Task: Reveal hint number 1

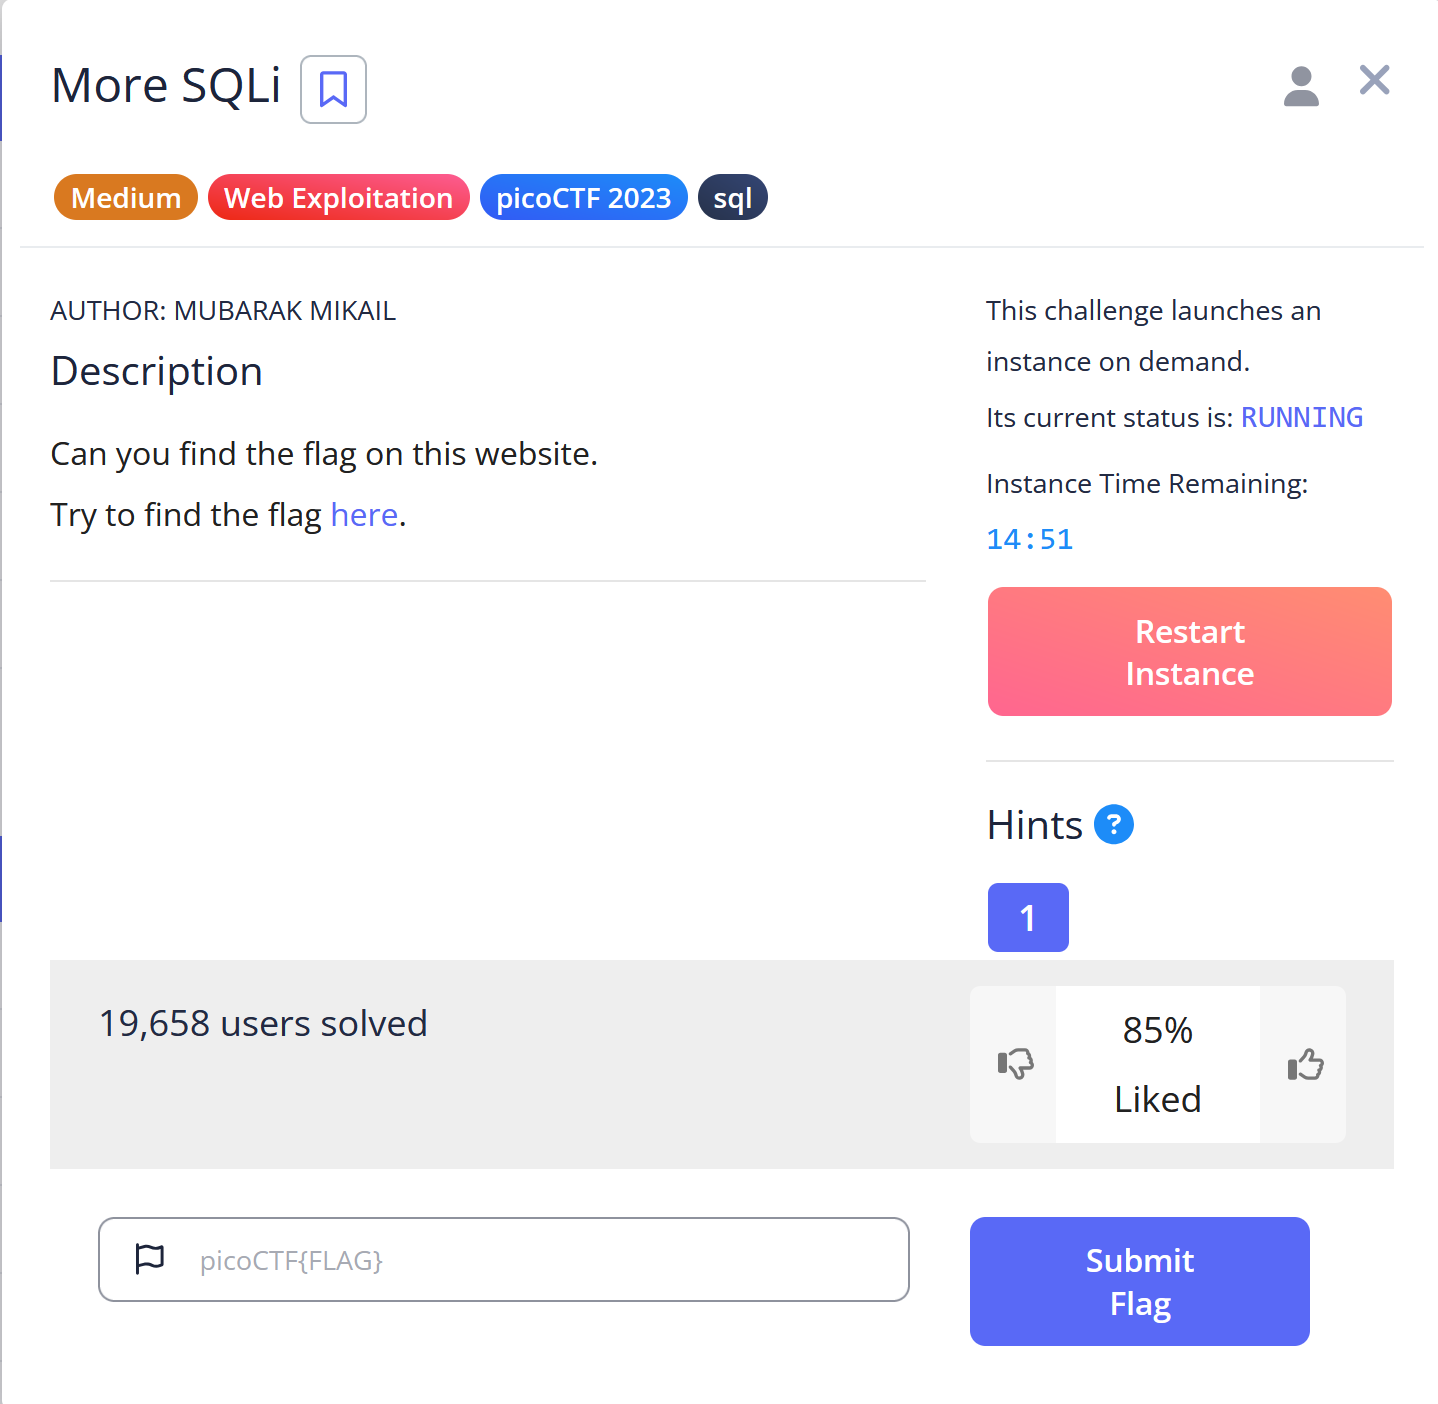Action: coord(1027,917)
